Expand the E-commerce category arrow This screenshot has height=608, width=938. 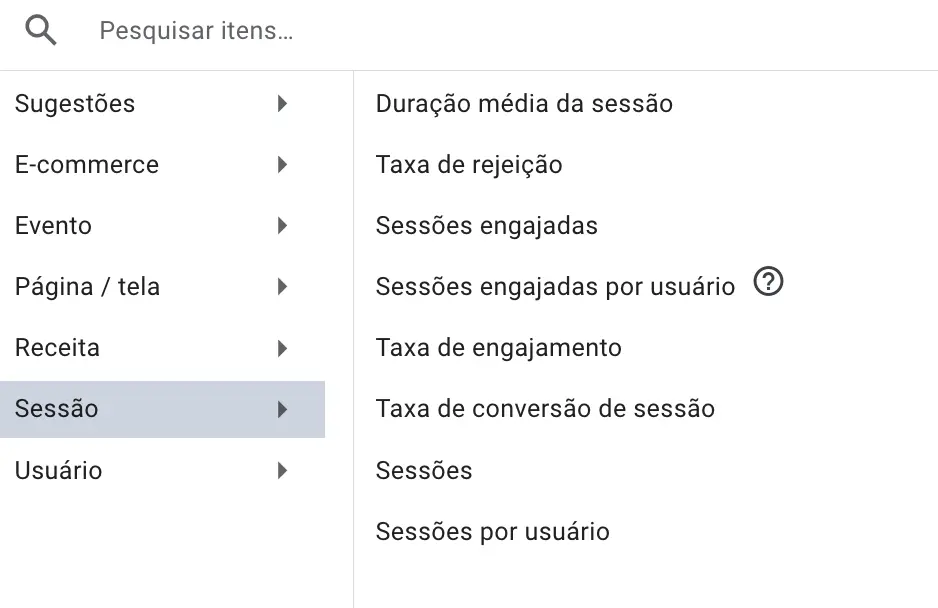pos(283,164)
